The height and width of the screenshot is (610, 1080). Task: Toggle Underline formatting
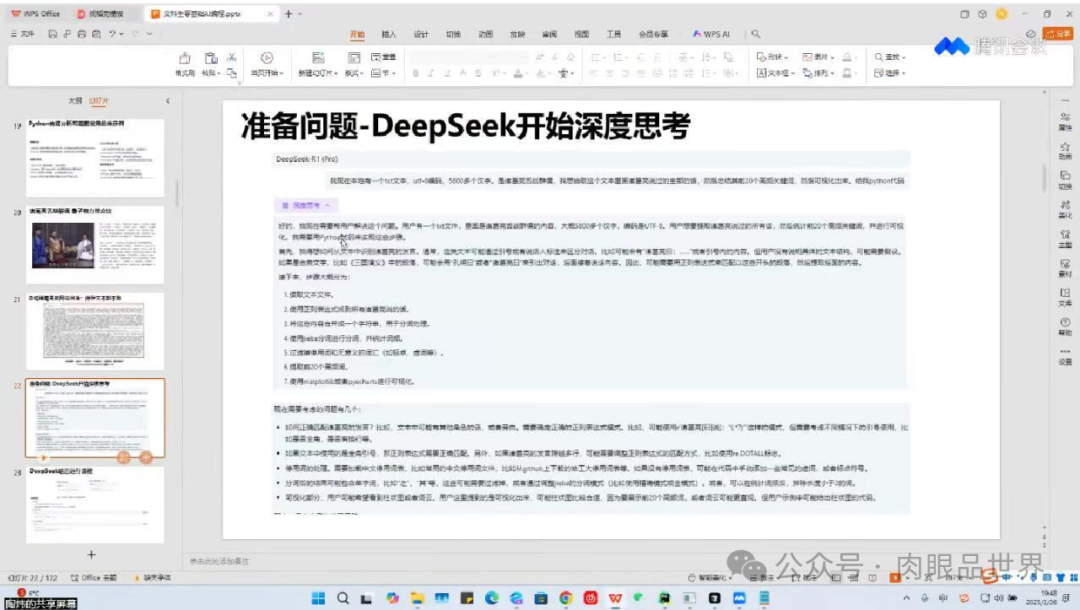click(447, 73)
